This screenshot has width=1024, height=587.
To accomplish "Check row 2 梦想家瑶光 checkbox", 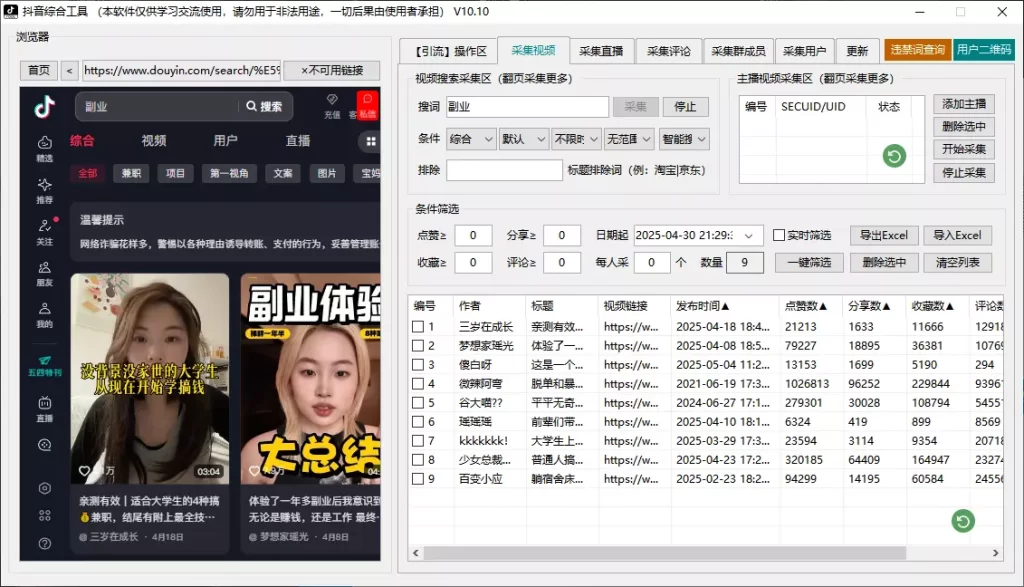I will click(x=418, y=345).
